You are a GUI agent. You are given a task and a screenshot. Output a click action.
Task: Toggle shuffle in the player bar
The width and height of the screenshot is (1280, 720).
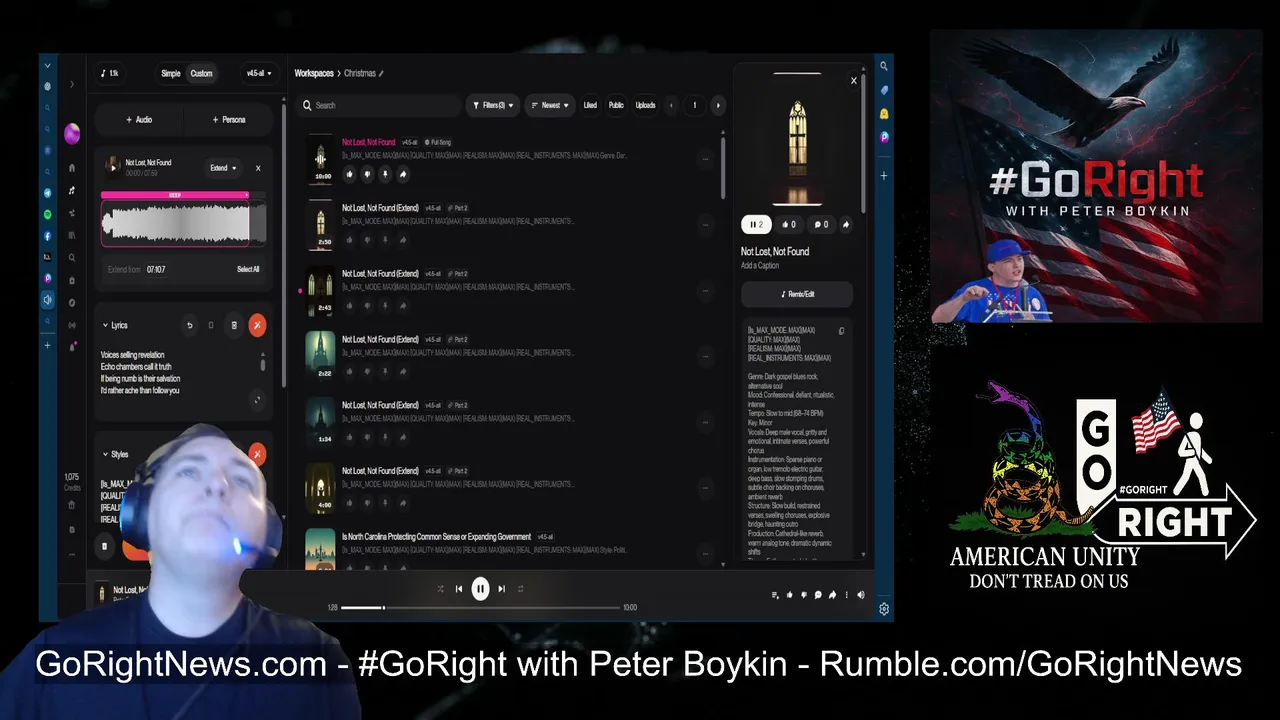click(x=440, y=589)
